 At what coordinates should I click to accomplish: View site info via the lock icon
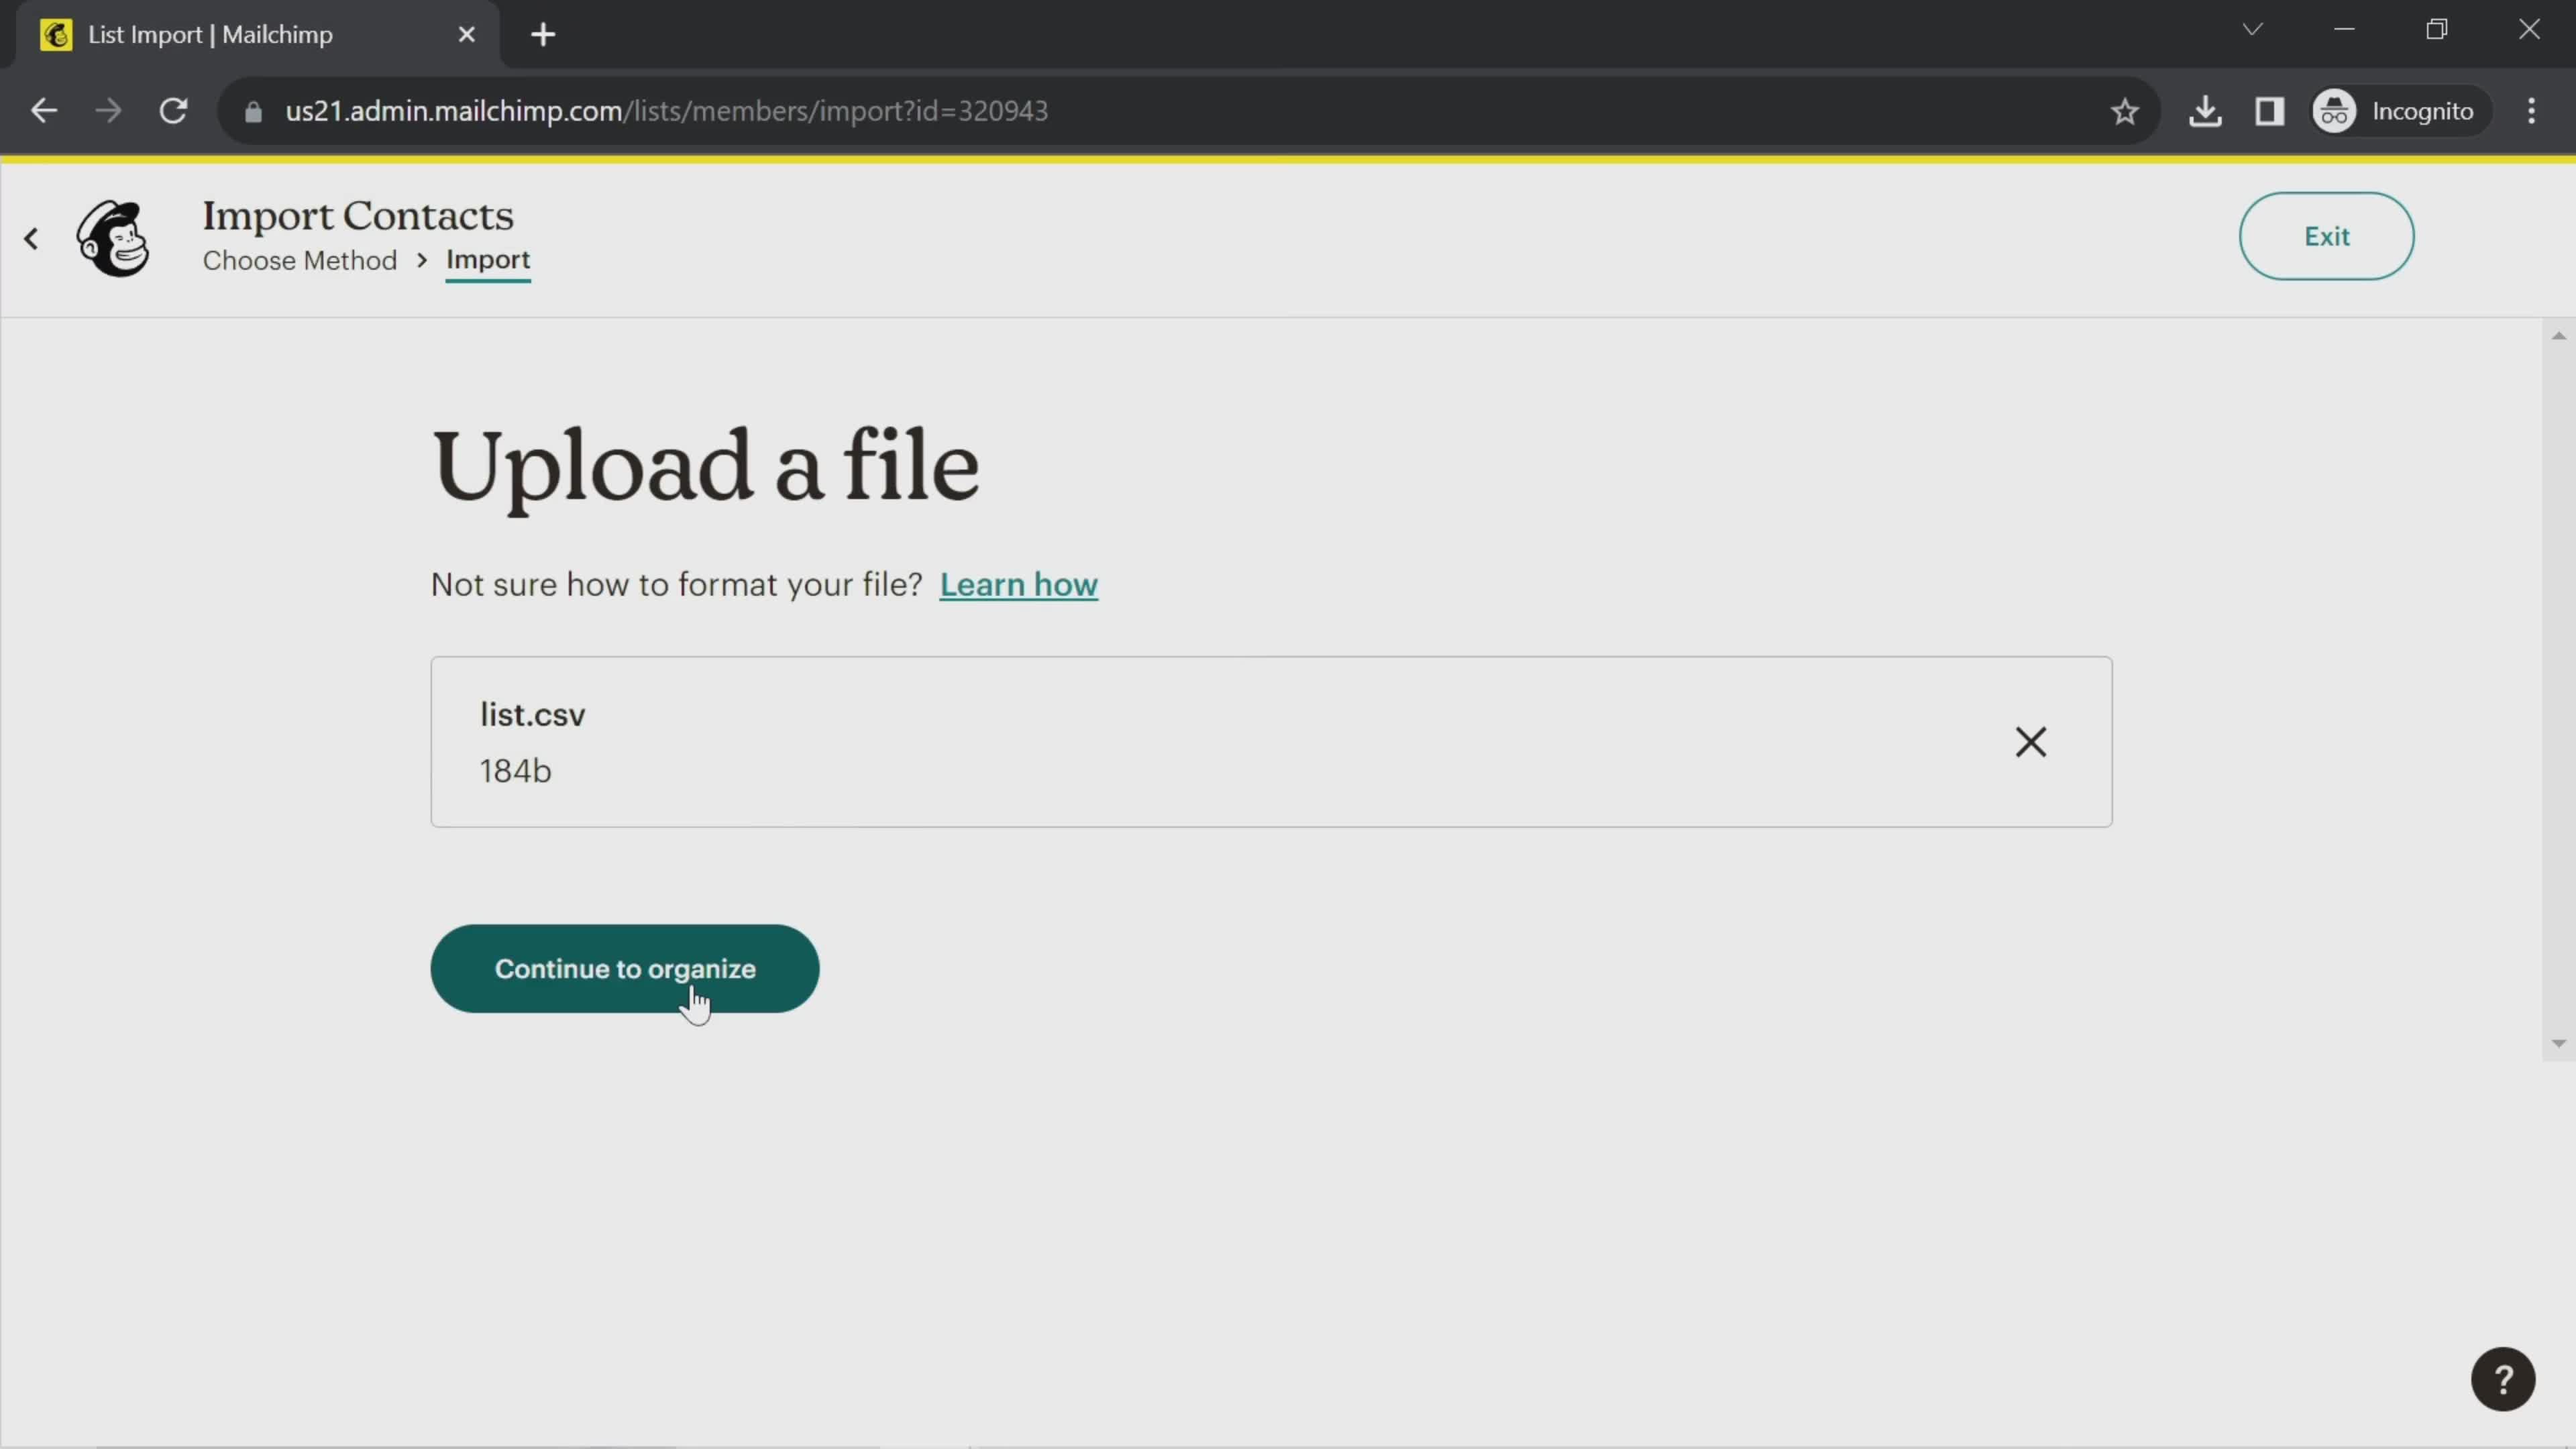(x=253, y=111)
